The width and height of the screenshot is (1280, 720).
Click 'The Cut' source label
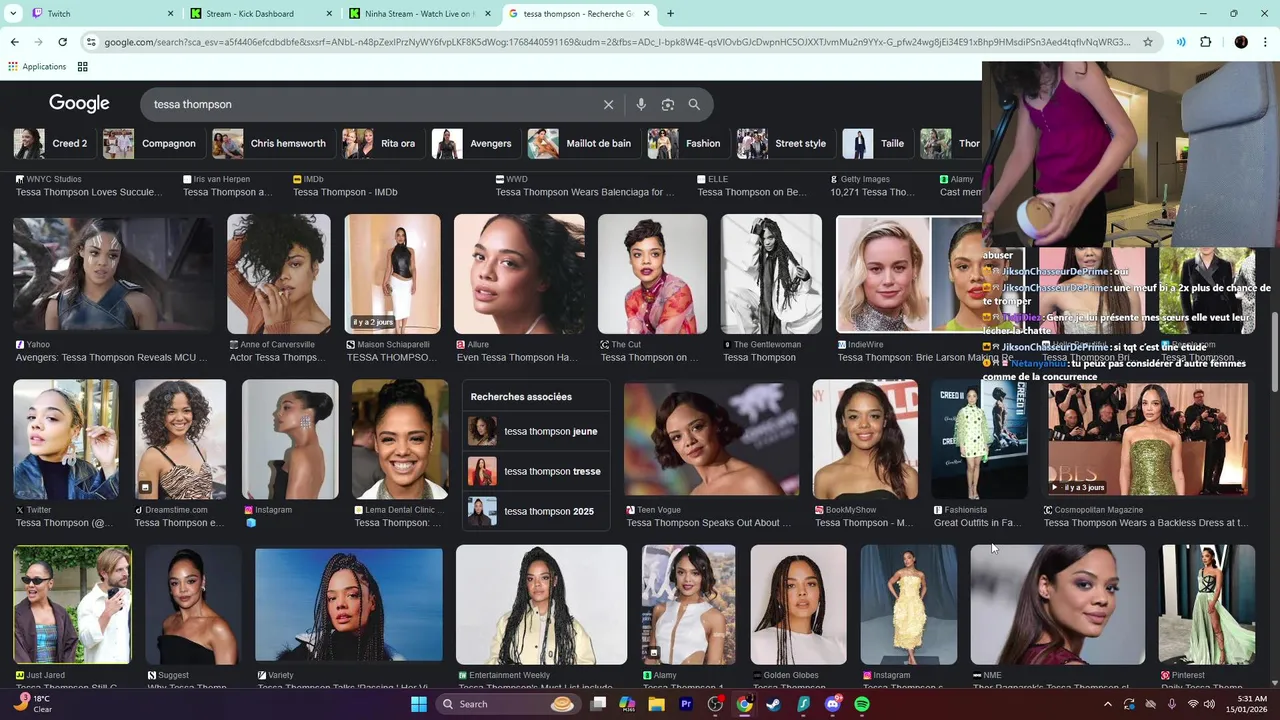(626, 345)
